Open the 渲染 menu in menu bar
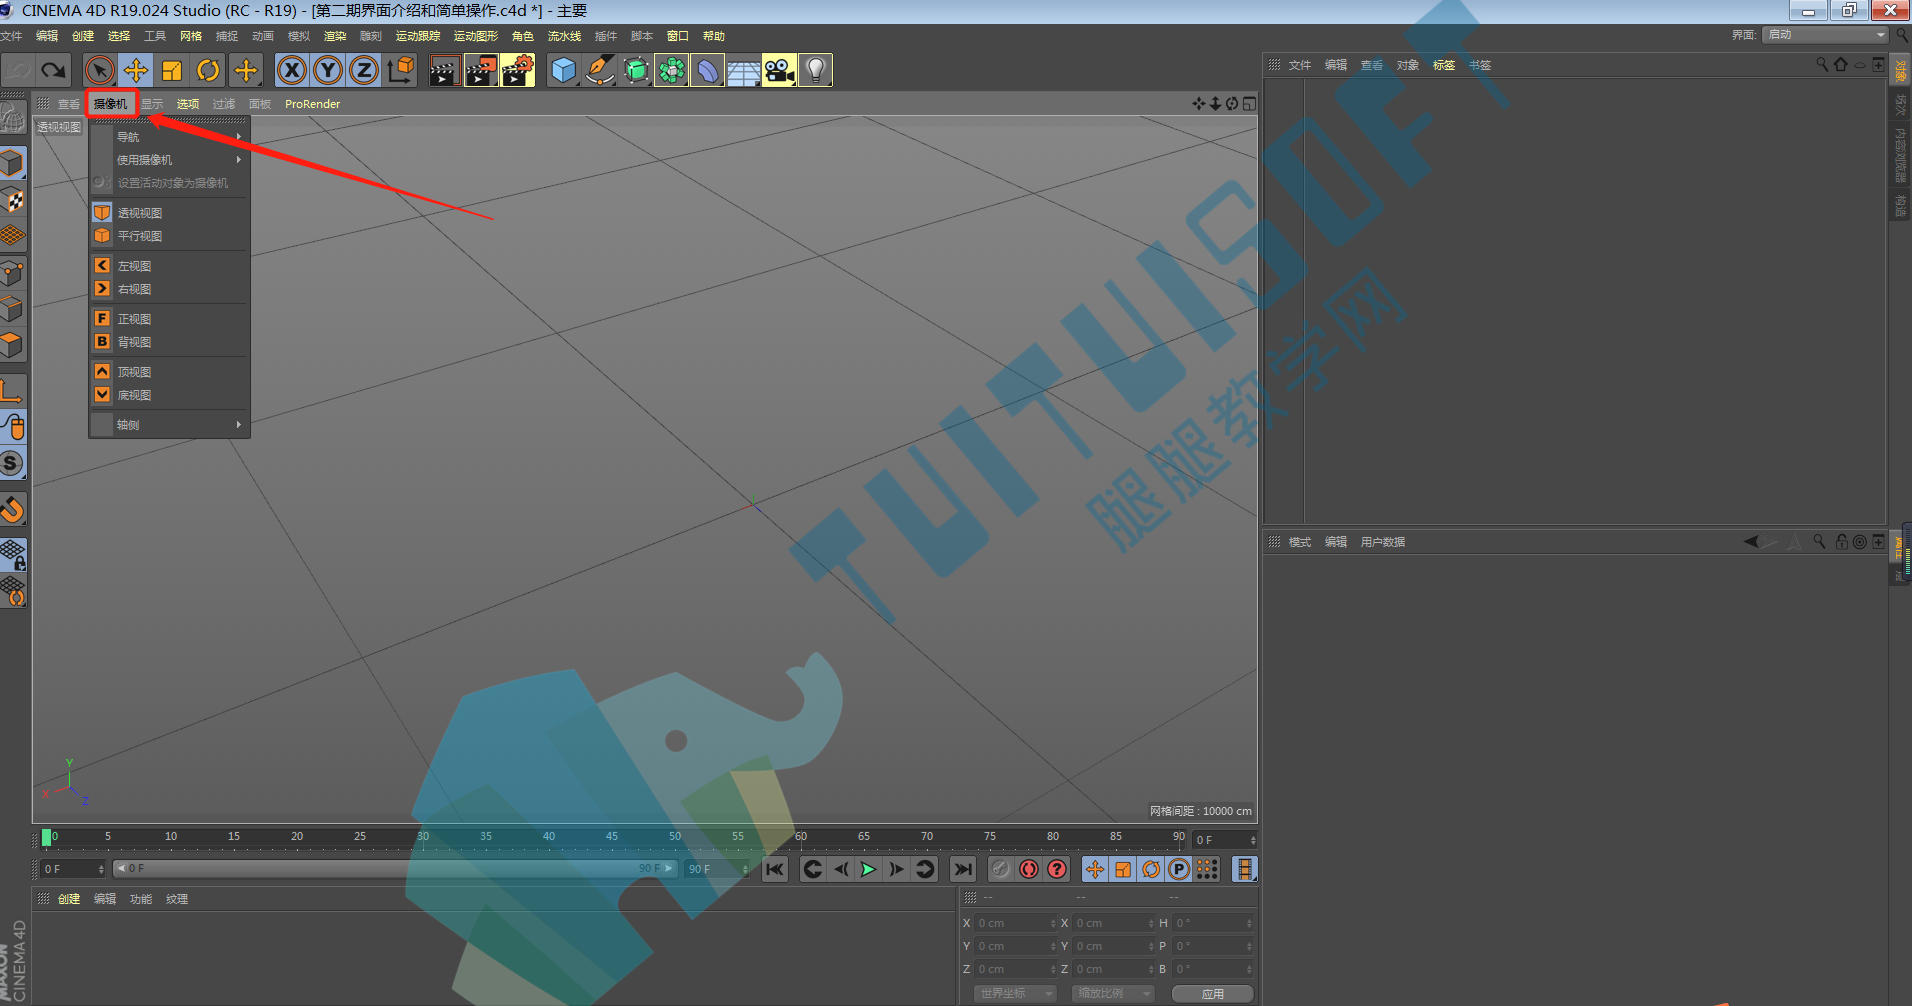 [x=335, y=36]
